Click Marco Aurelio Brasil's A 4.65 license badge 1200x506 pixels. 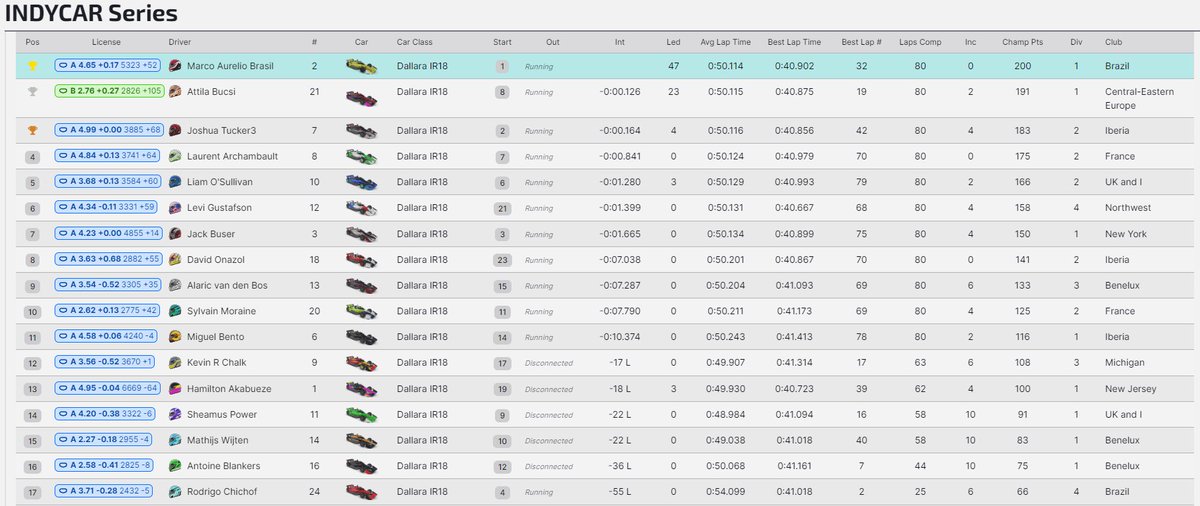109,66
